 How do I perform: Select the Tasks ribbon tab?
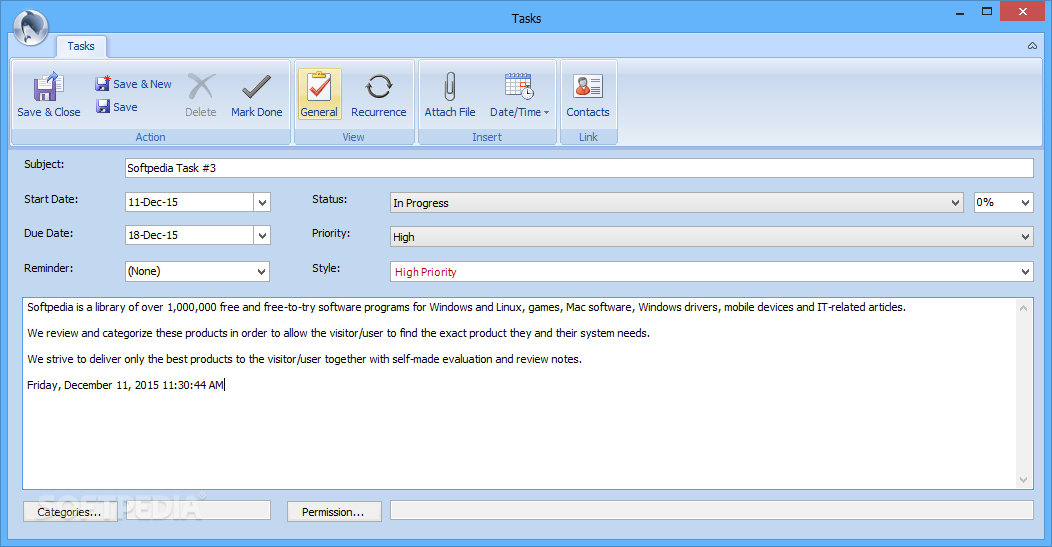pos(81,46)
